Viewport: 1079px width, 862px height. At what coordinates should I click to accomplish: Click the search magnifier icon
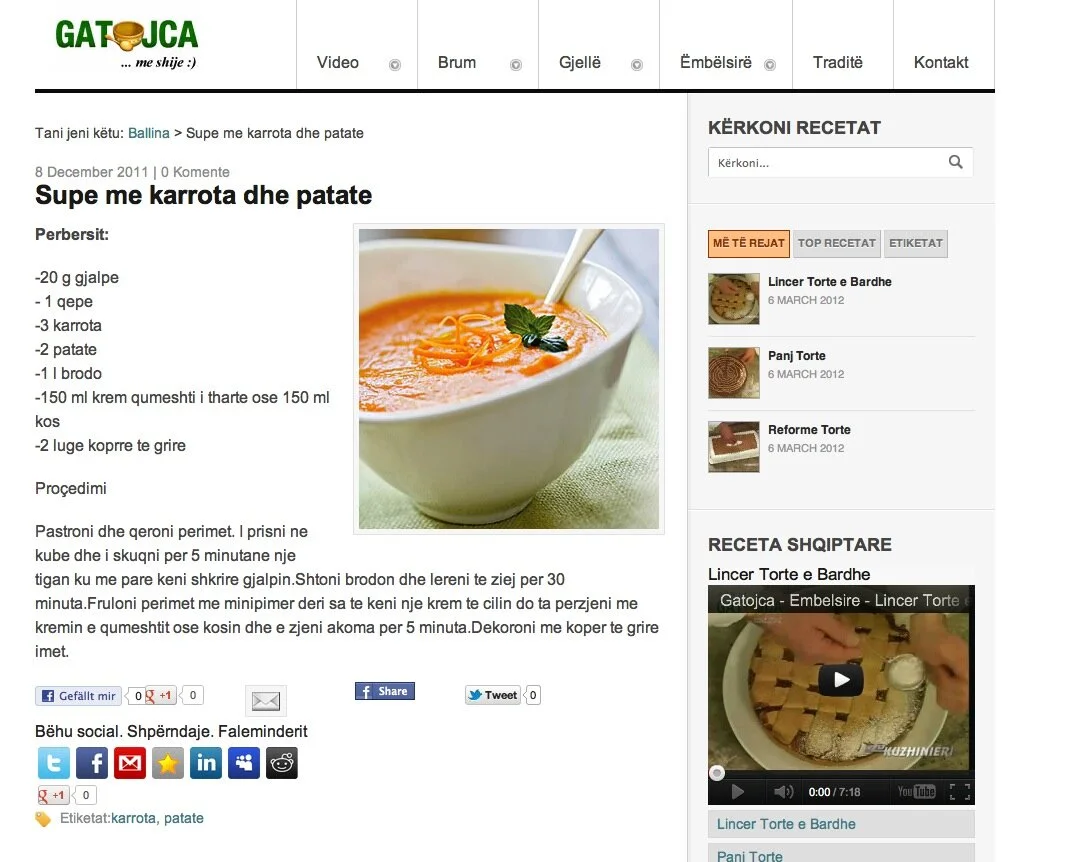955,162
